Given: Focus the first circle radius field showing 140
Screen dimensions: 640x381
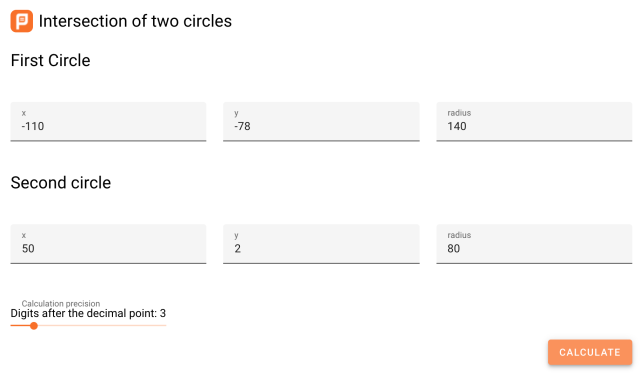Looking at the screenshot, I should click(x=534, y=122).
